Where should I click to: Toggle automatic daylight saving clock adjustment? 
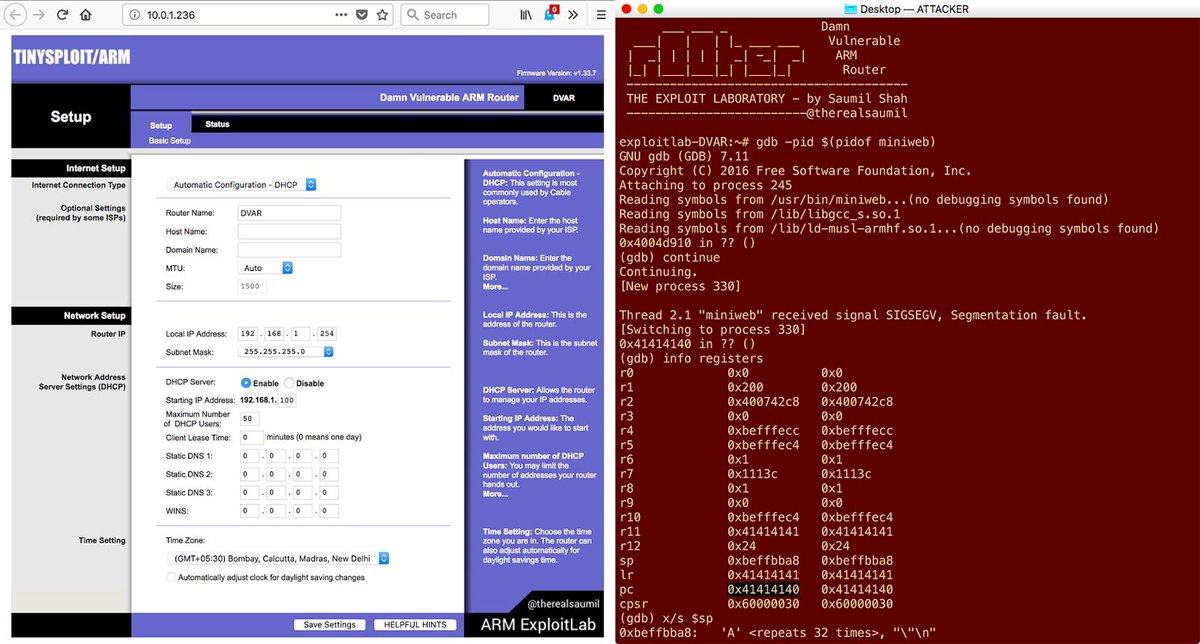point(171,577)
